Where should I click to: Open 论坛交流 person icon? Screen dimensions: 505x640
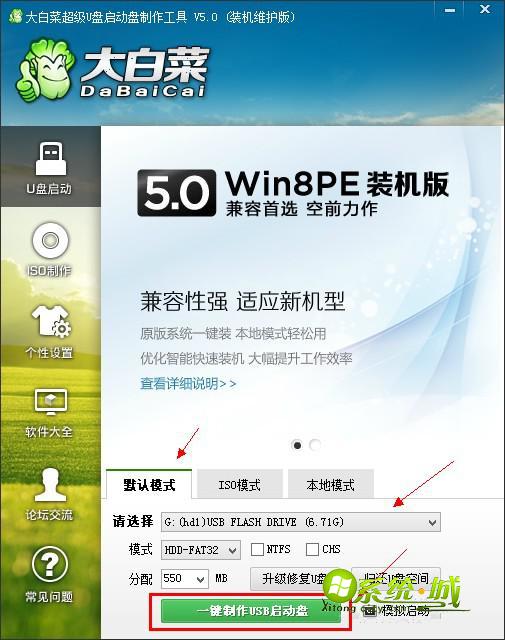tap(50, 485)
